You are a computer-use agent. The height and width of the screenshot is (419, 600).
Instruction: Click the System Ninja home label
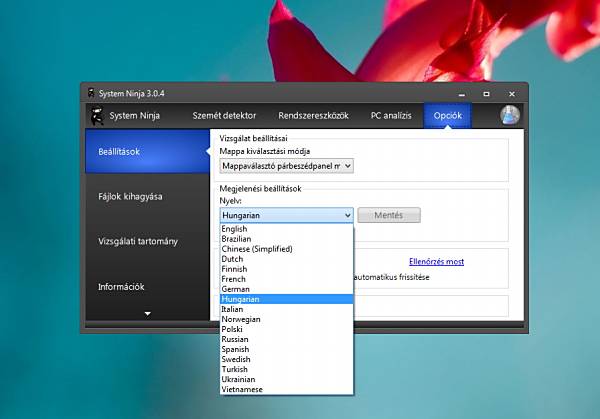coord(135,116)
